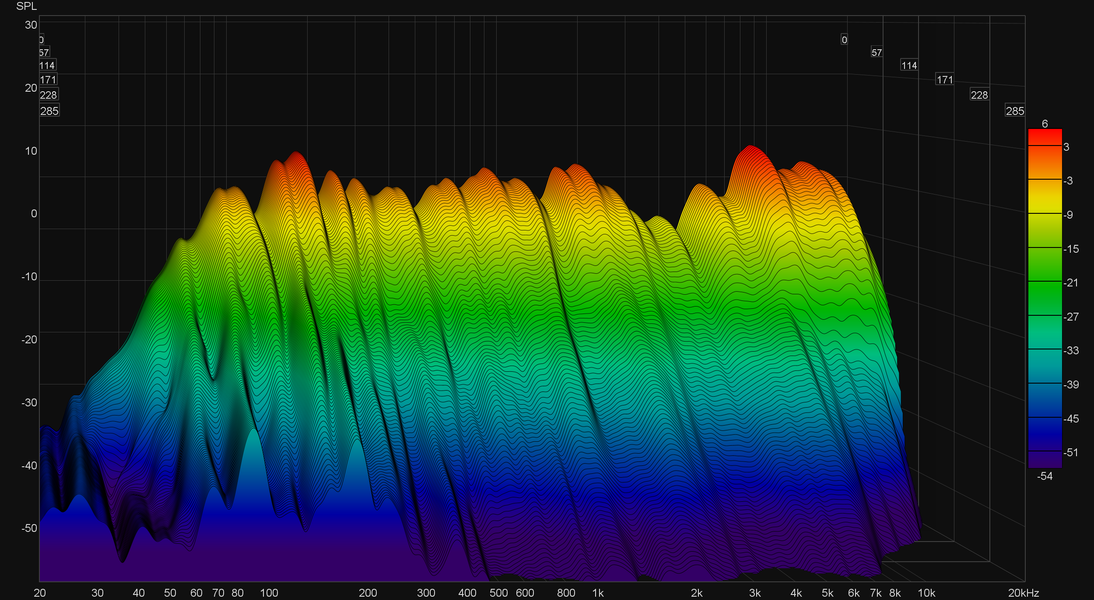
Task: Select the 60 Hz frequency label
Action: (197, 593)
